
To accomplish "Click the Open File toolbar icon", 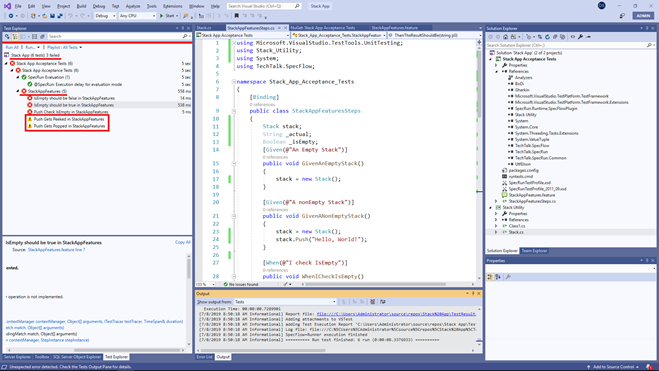I will [45, 16].
